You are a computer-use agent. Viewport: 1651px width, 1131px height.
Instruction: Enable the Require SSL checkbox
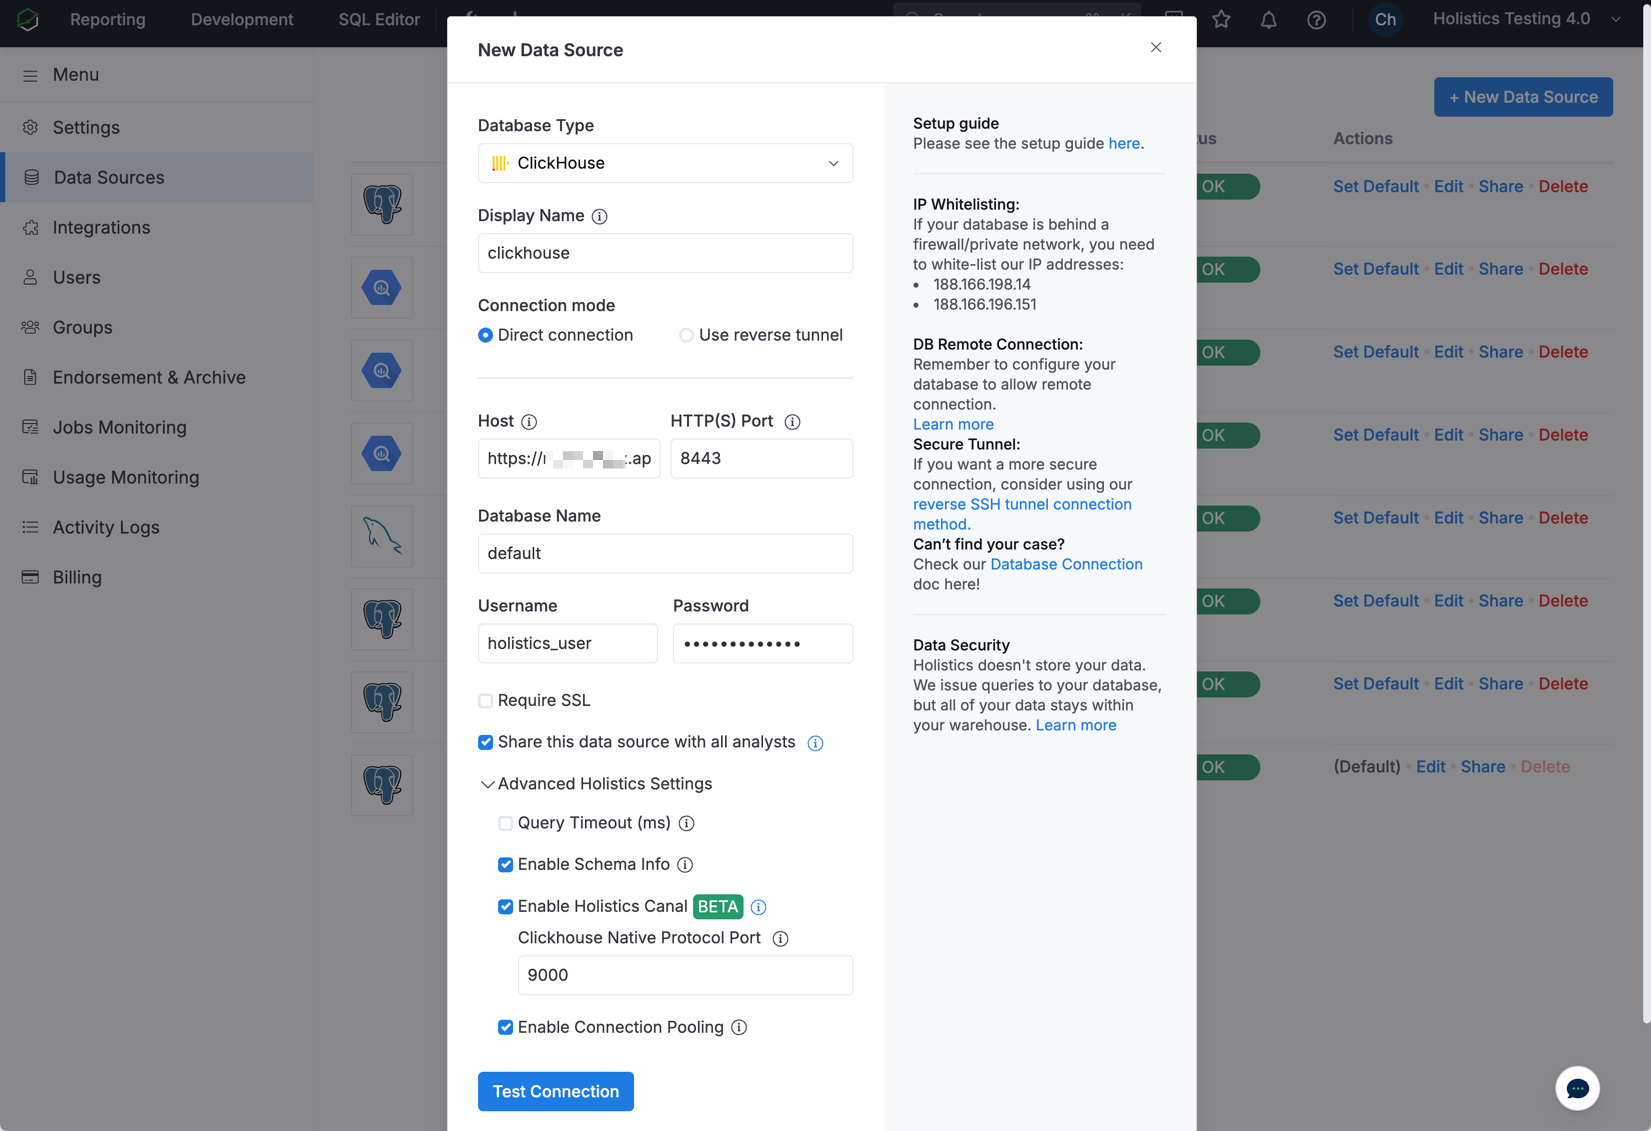[x=486, y=701]
